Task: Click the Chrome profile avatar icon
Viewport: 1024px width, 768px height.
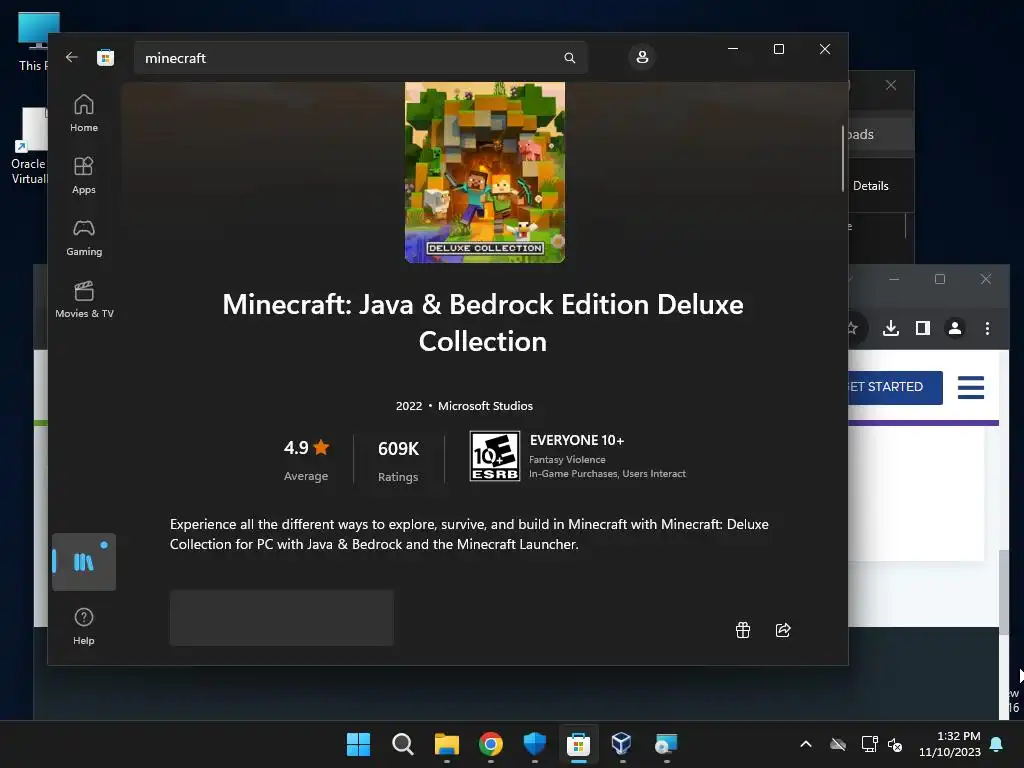Action: pyautogui.click(x=955, y=328)
